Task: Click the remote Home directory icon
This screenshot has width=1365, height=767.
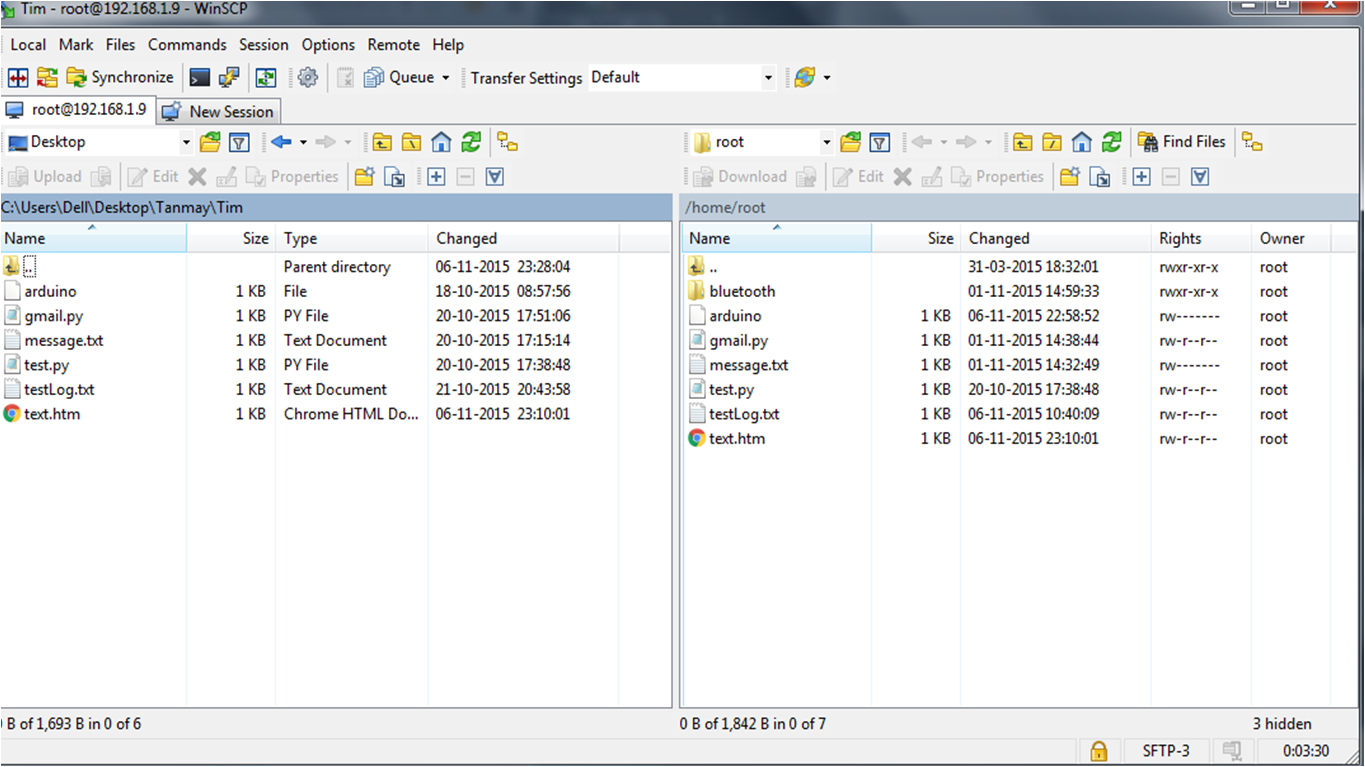Action: pyautogui.click(x=1081, y=142)
